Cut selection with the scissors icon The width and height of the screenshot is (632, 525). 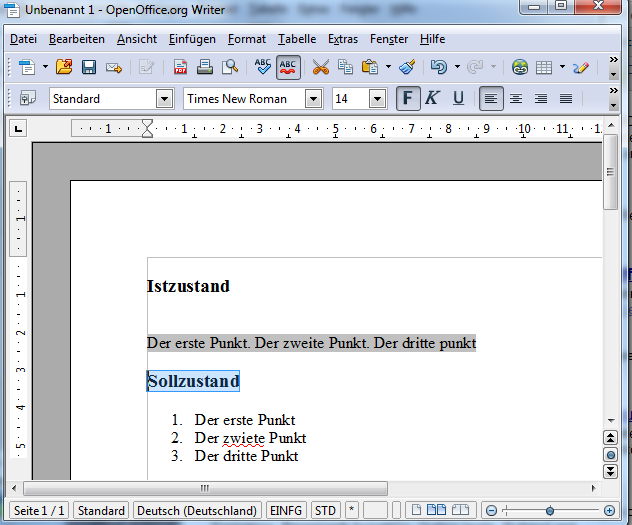pos(320,68)
